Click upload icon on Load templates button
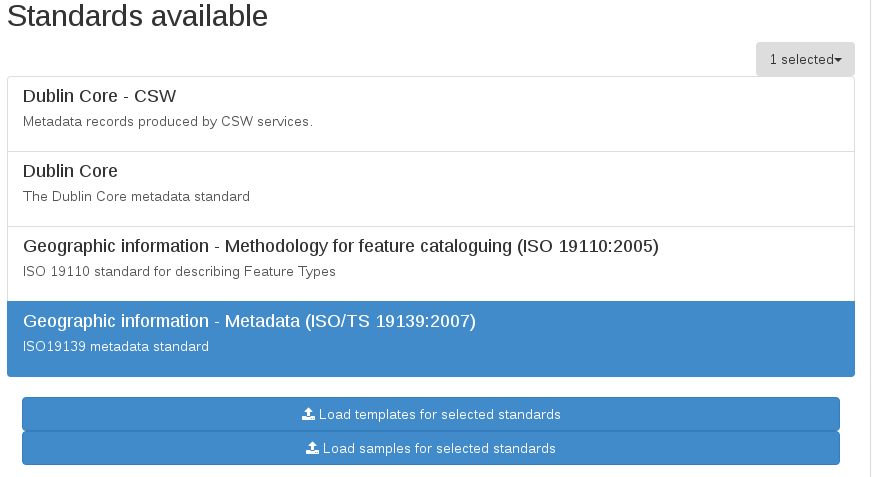Image resolution: width=876 pixels, height=477 pixels. pyautogui.click(x=308, y=414)
